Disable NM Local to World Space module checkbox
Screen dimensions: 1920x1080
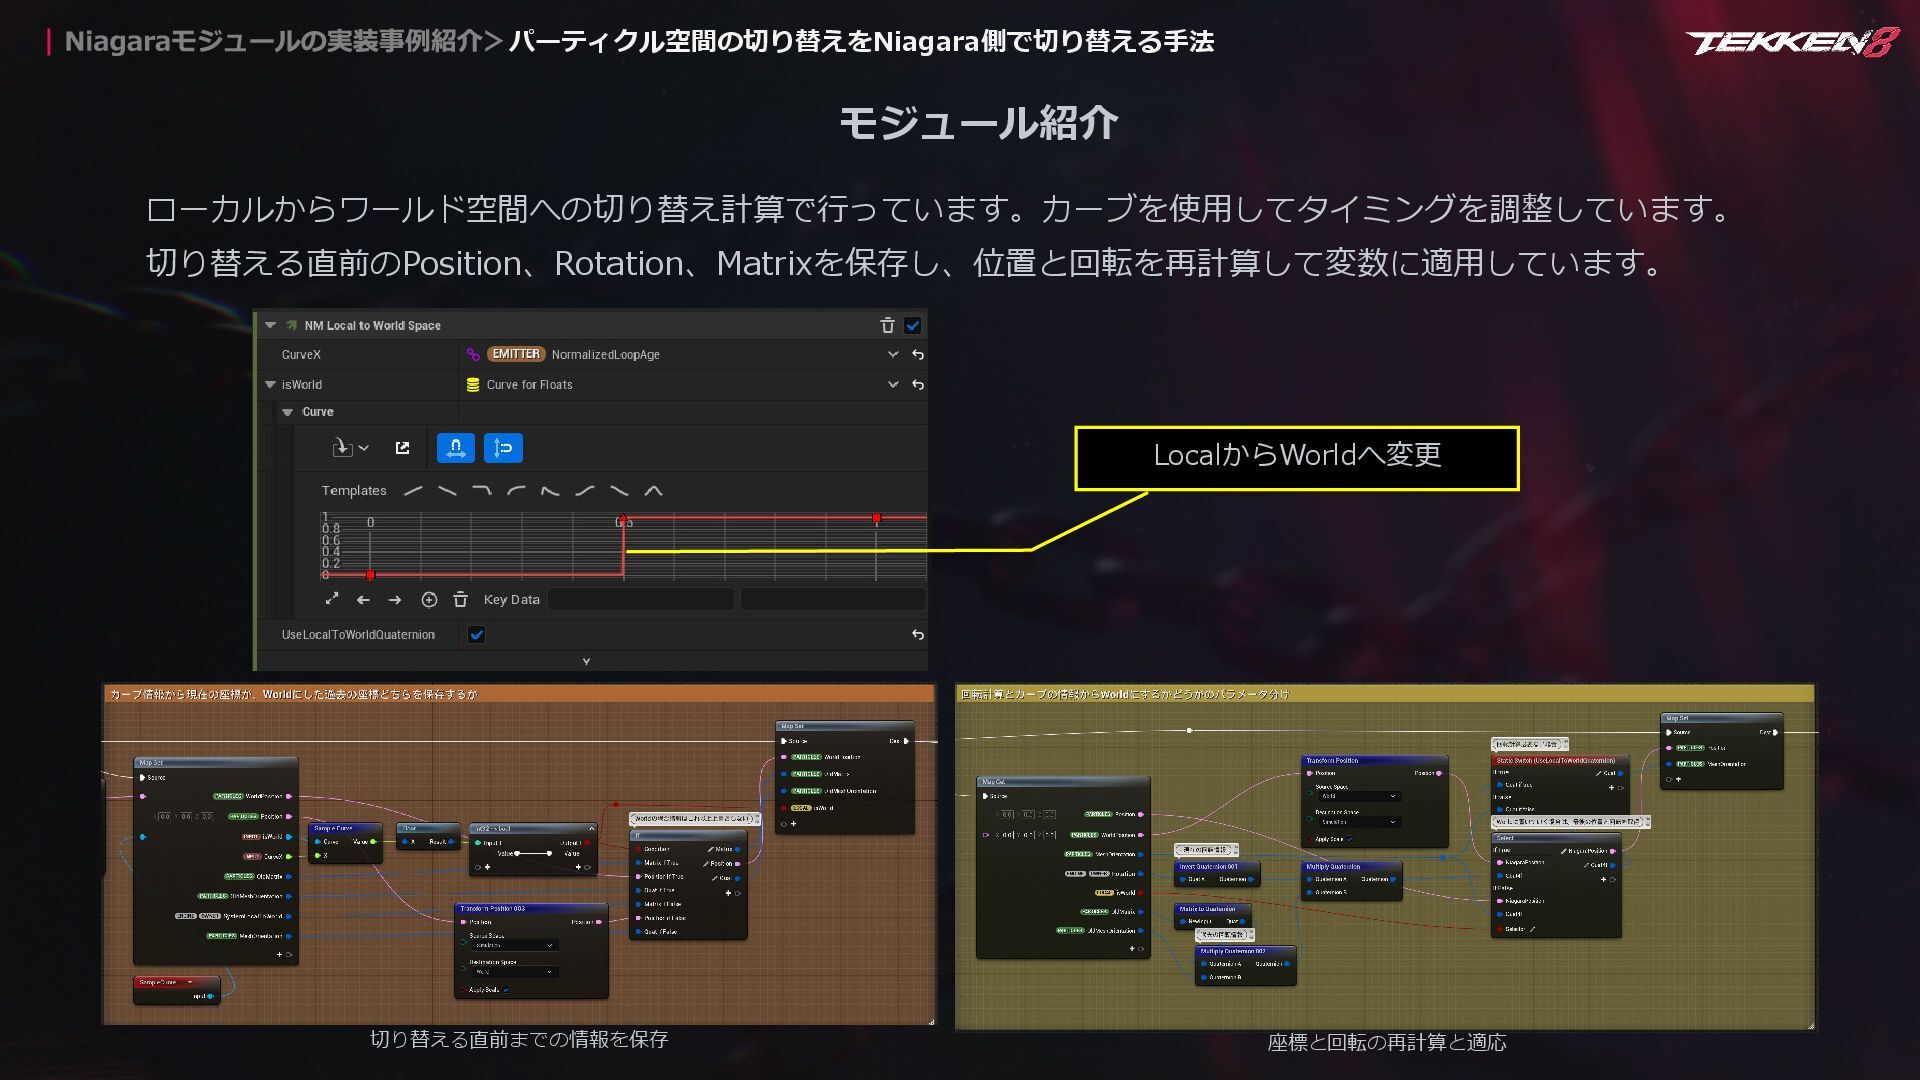coord(912,326)
